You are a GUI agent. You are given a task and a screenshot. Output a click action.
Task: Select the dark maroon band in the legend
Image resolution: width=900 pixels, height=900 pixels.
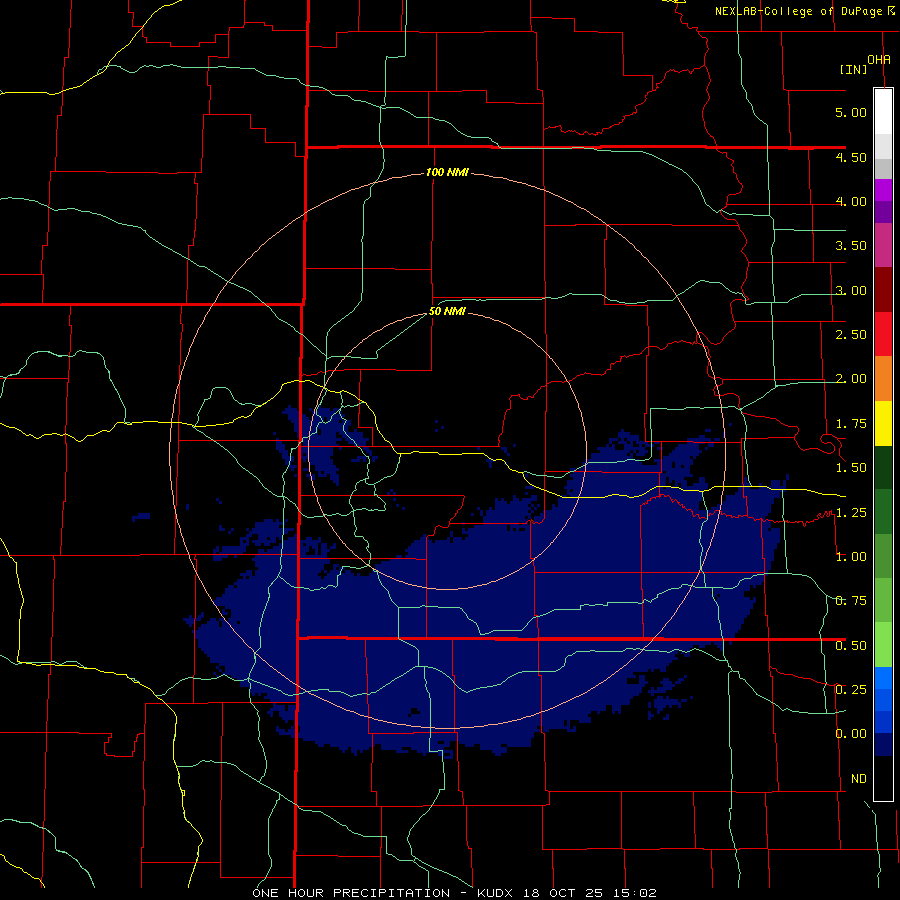883,290
